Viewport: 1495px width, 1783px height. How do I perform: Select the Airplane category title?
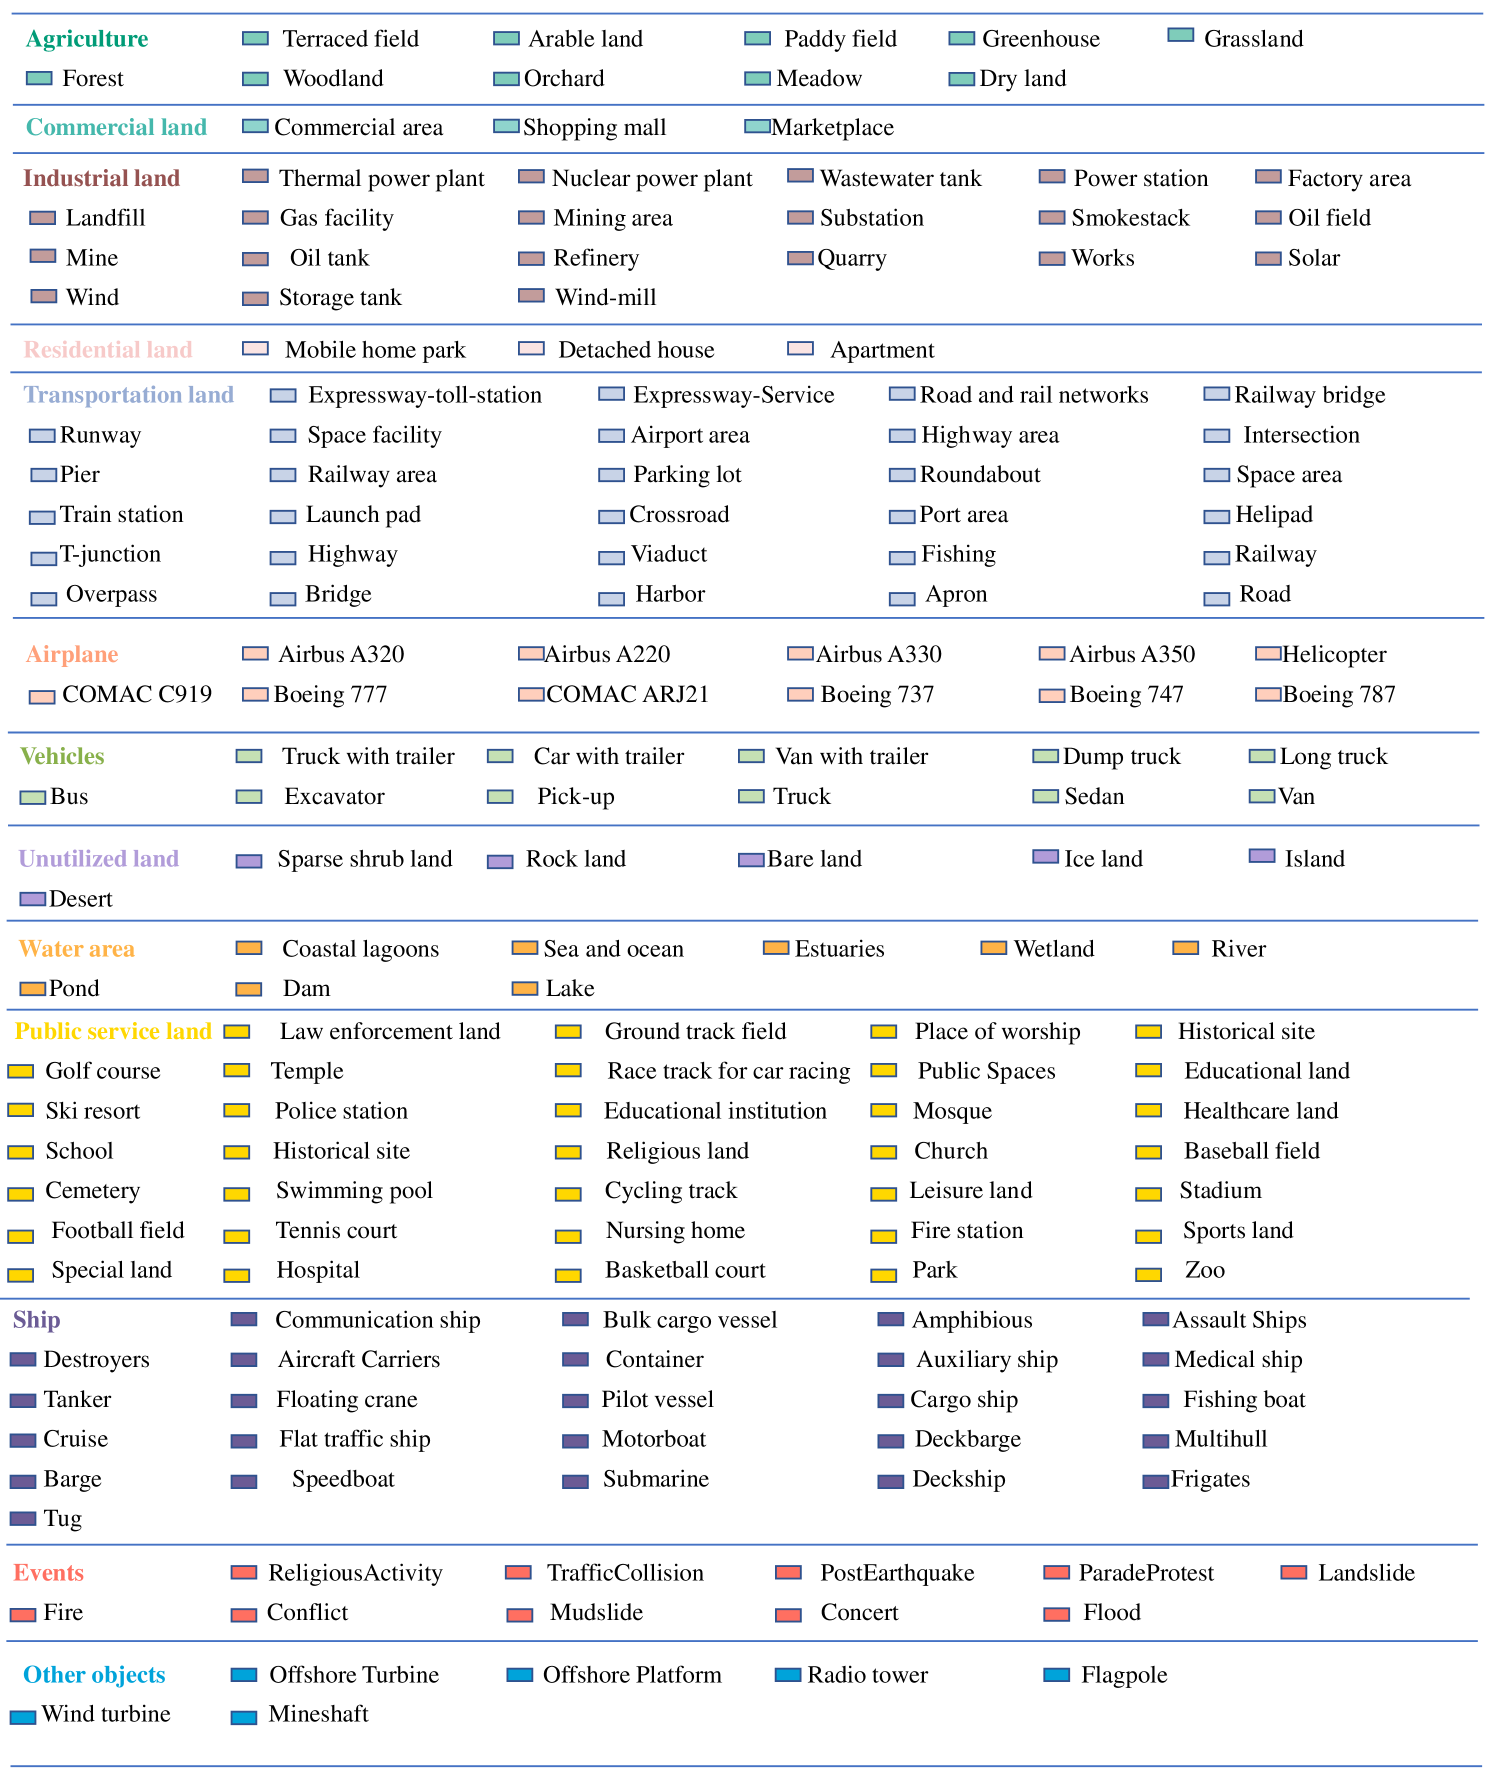tap(72, 654)
